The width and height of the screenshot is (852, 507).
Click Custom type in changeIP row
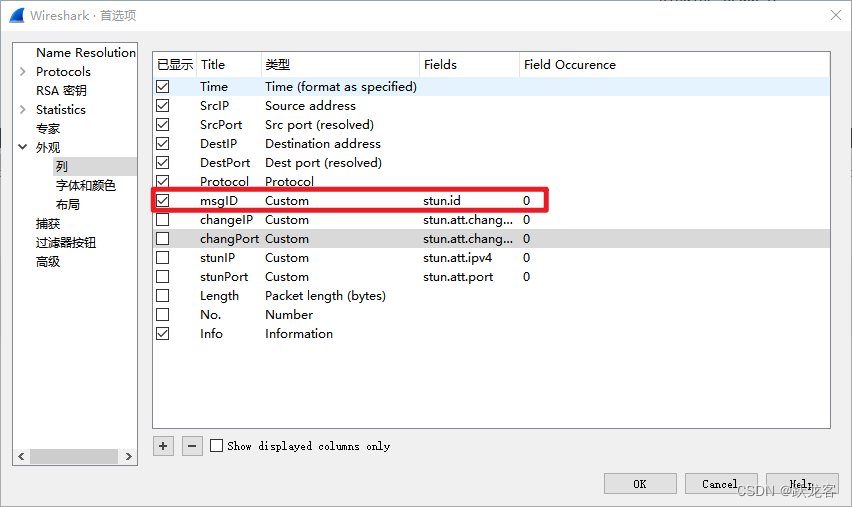pos(287,220)
